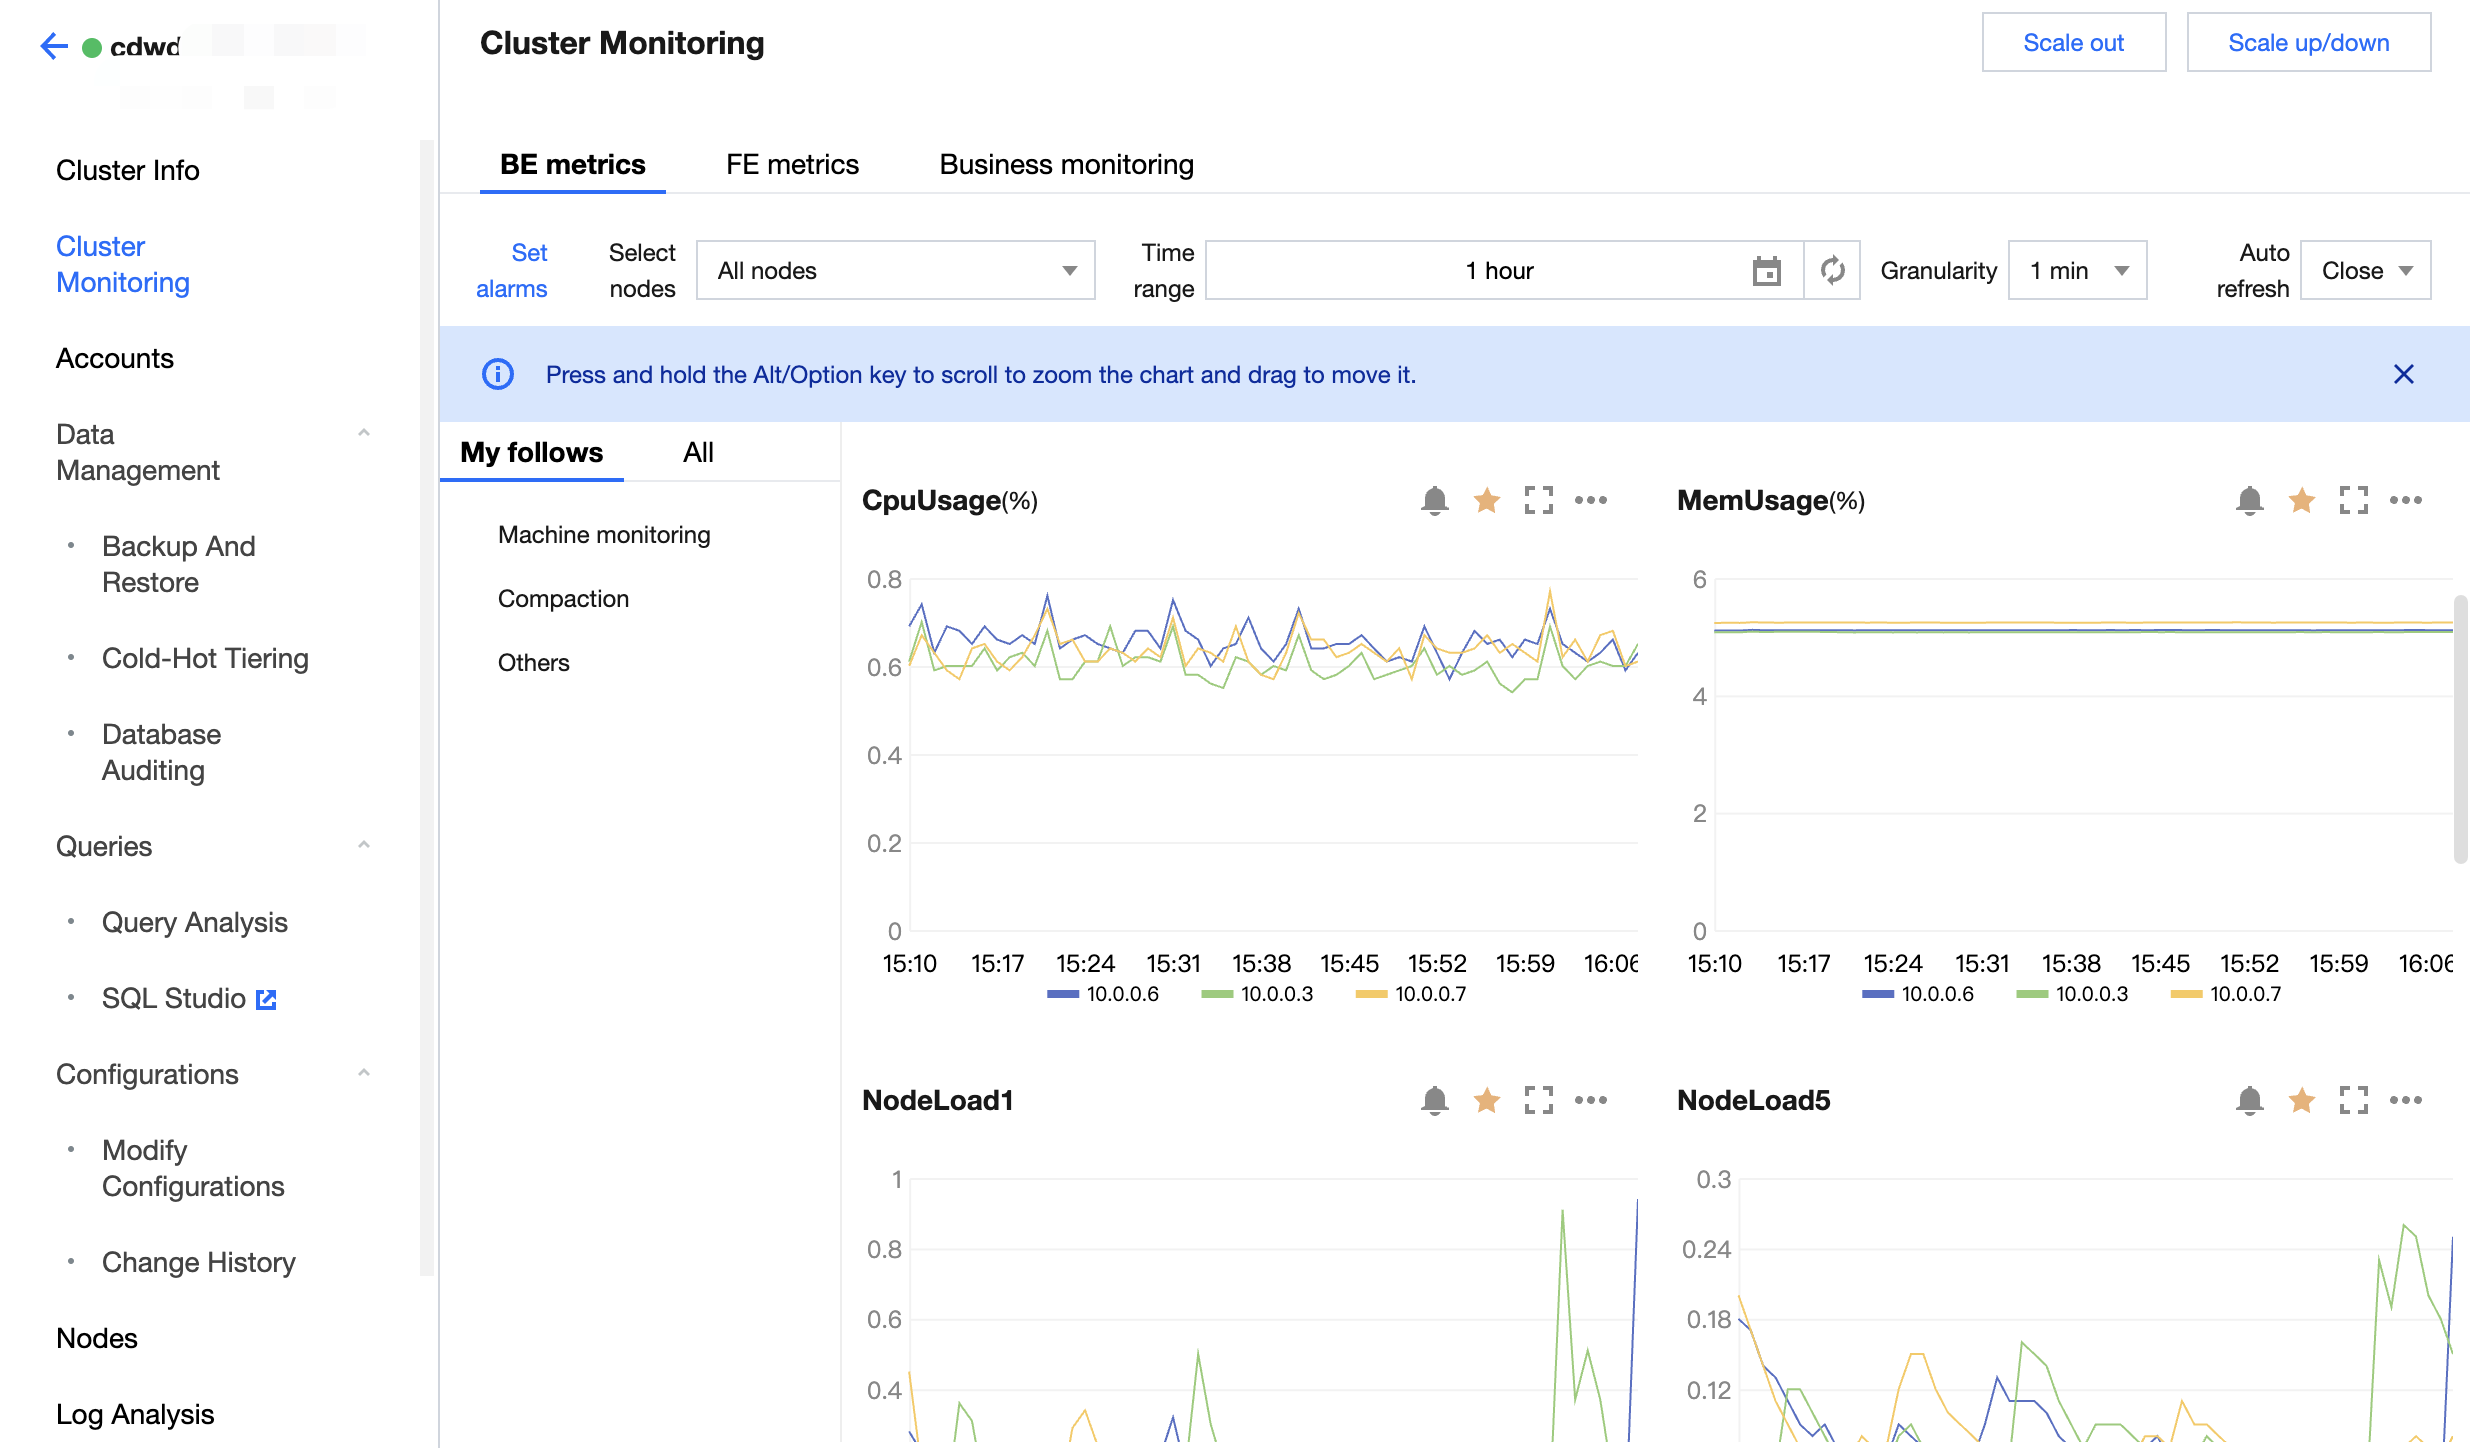This screenshot has width=2470, height=1448.
Task: Open the Select nodes dropdown
Action: point(895,270)
